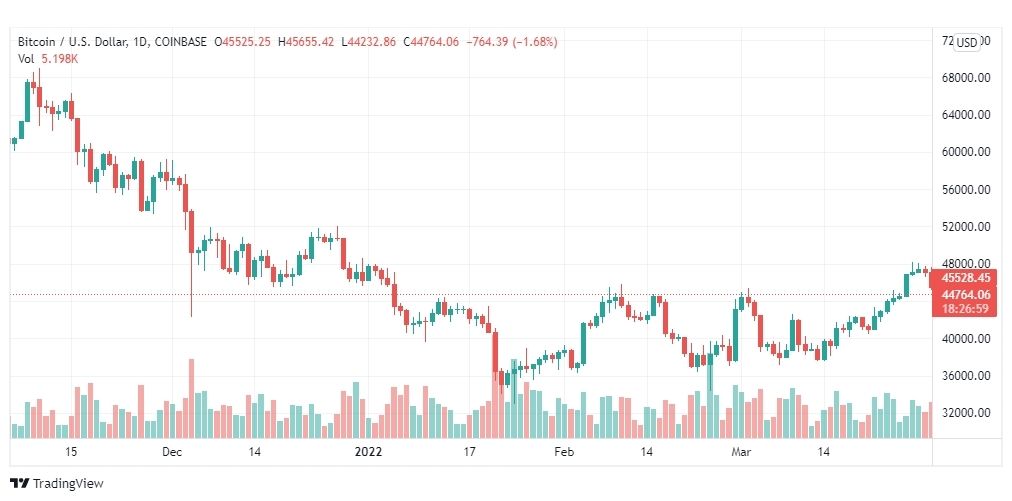Click the Dec date marker on time axis

pos(172,452)
